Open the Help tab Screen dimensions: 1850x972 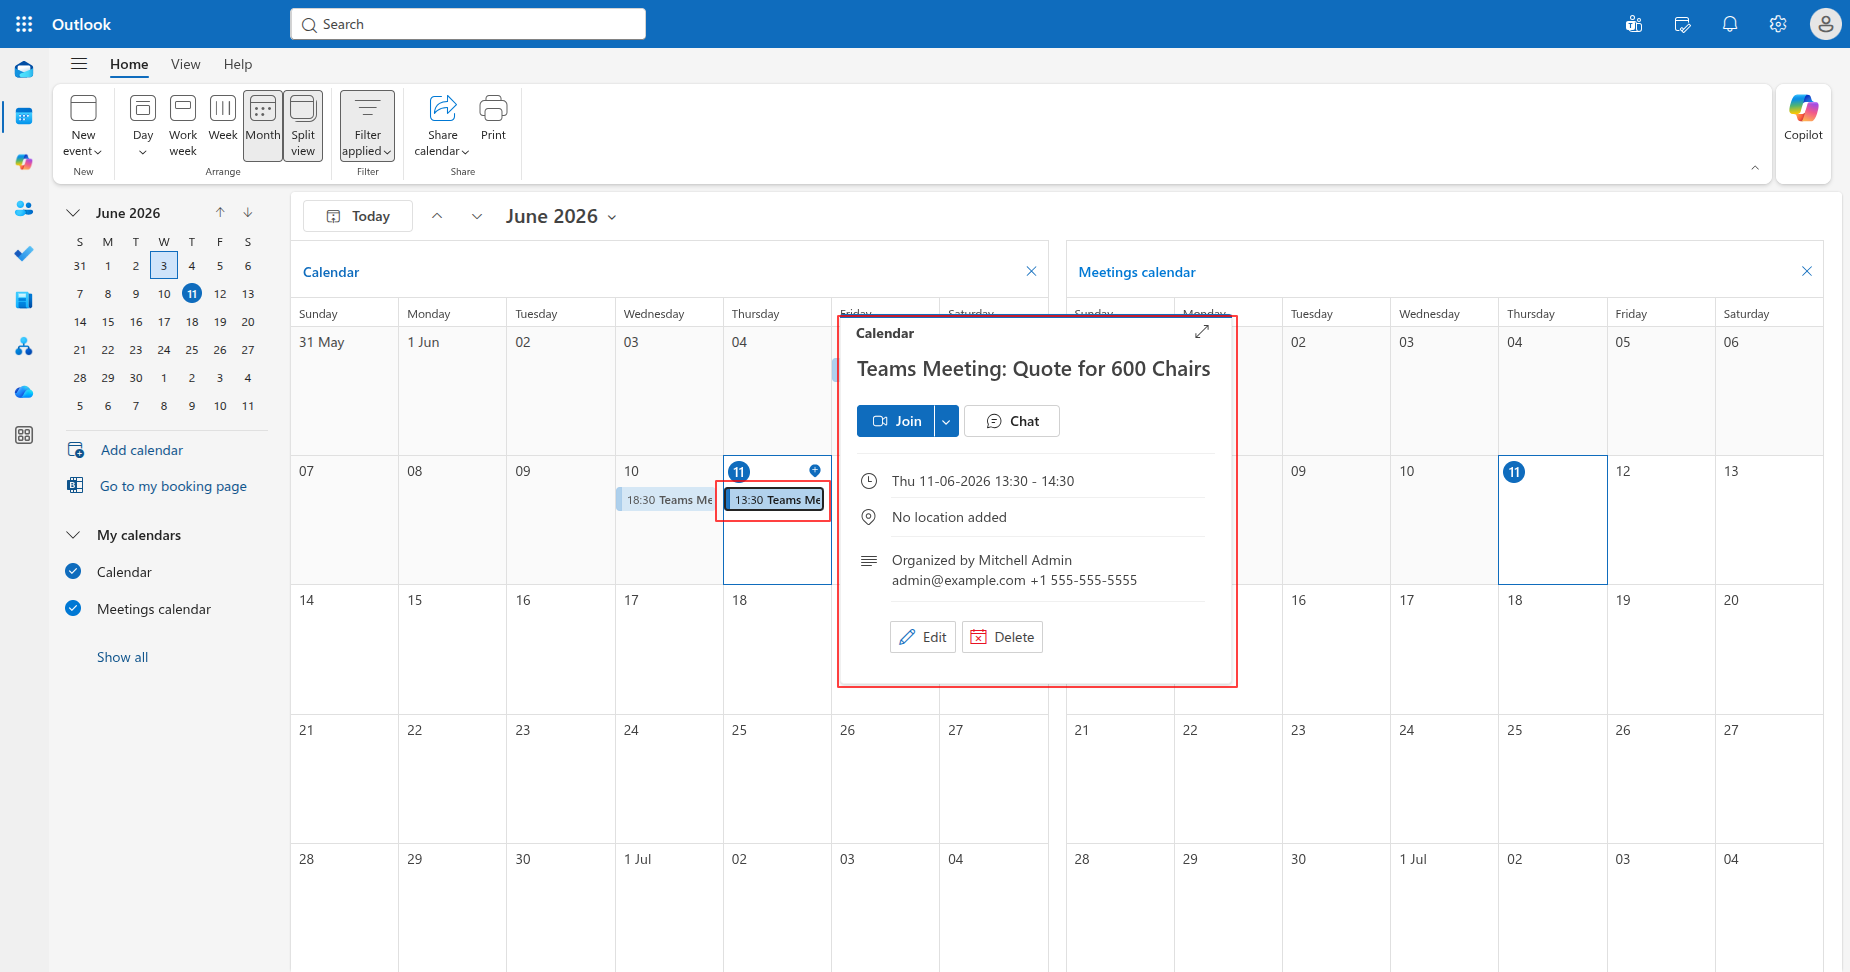tap(238, 64)
